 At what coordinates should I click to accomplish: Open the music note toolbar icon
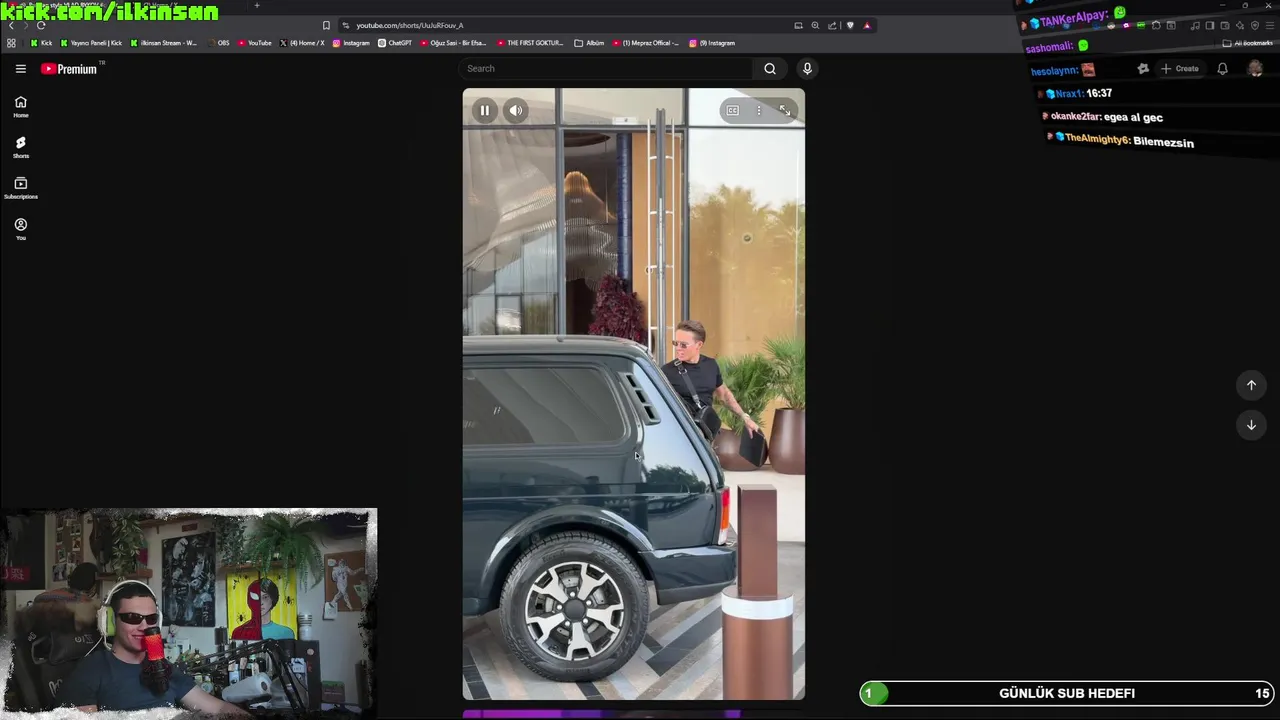pyautogui.click(x=1195, y=25)
